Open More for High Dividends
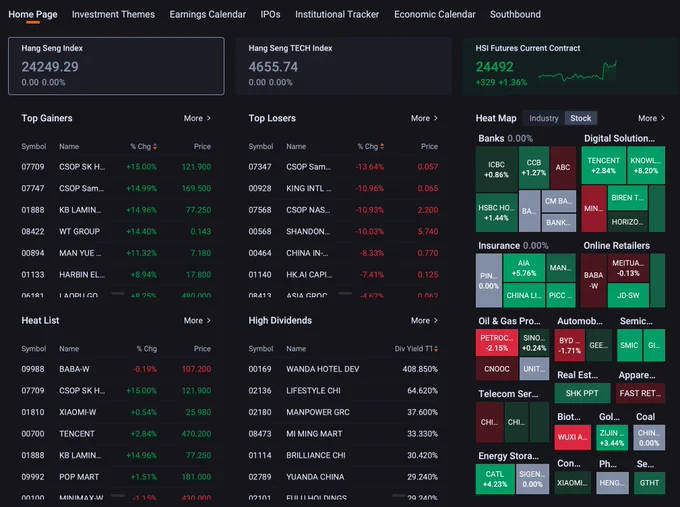This screenshot has width=680, height=507. [424, 321]
